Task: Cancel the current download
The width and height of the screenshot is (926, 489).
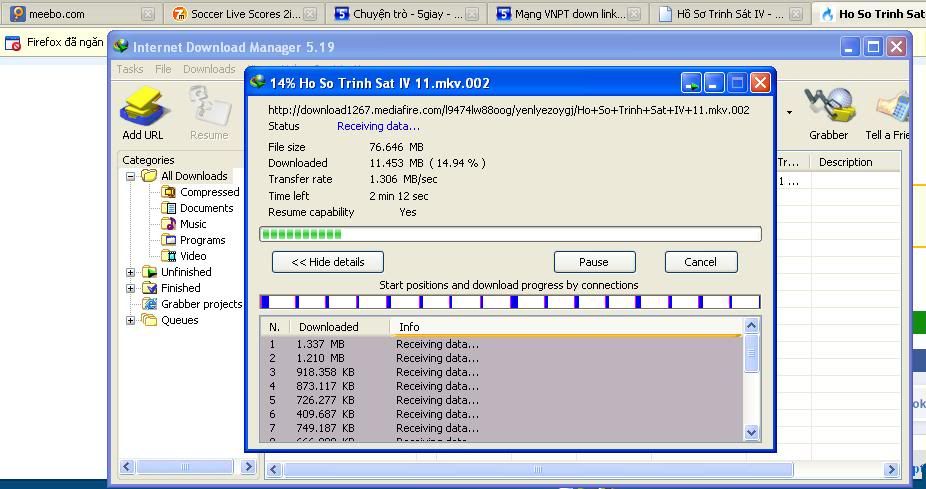Action: (x=701, y=262)
